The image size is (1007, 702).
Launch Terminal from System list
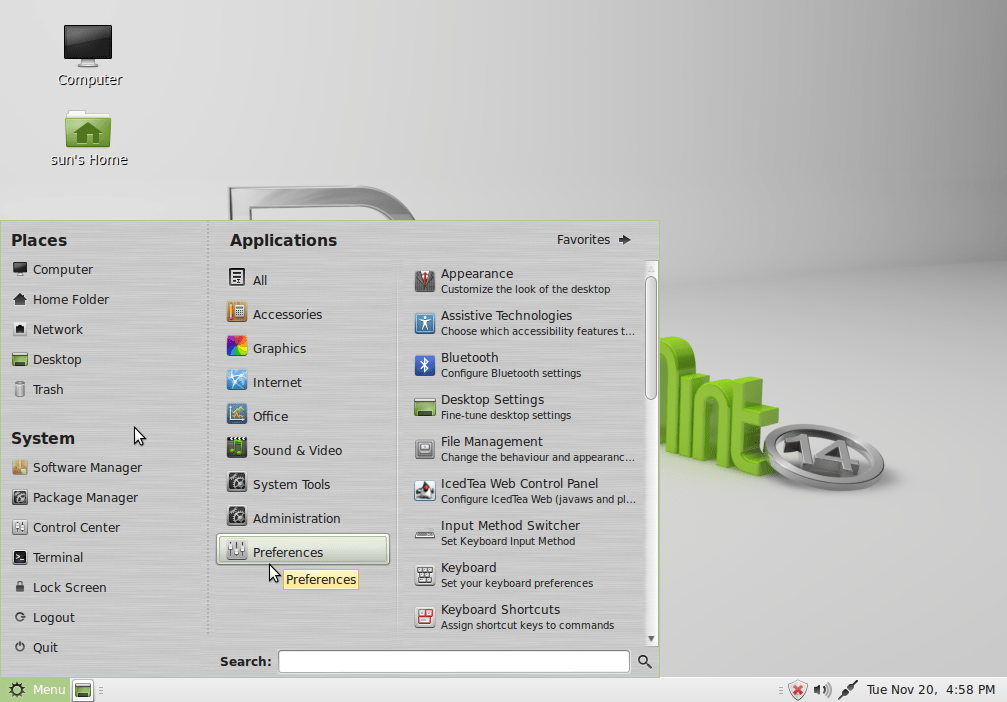(48, 557)
